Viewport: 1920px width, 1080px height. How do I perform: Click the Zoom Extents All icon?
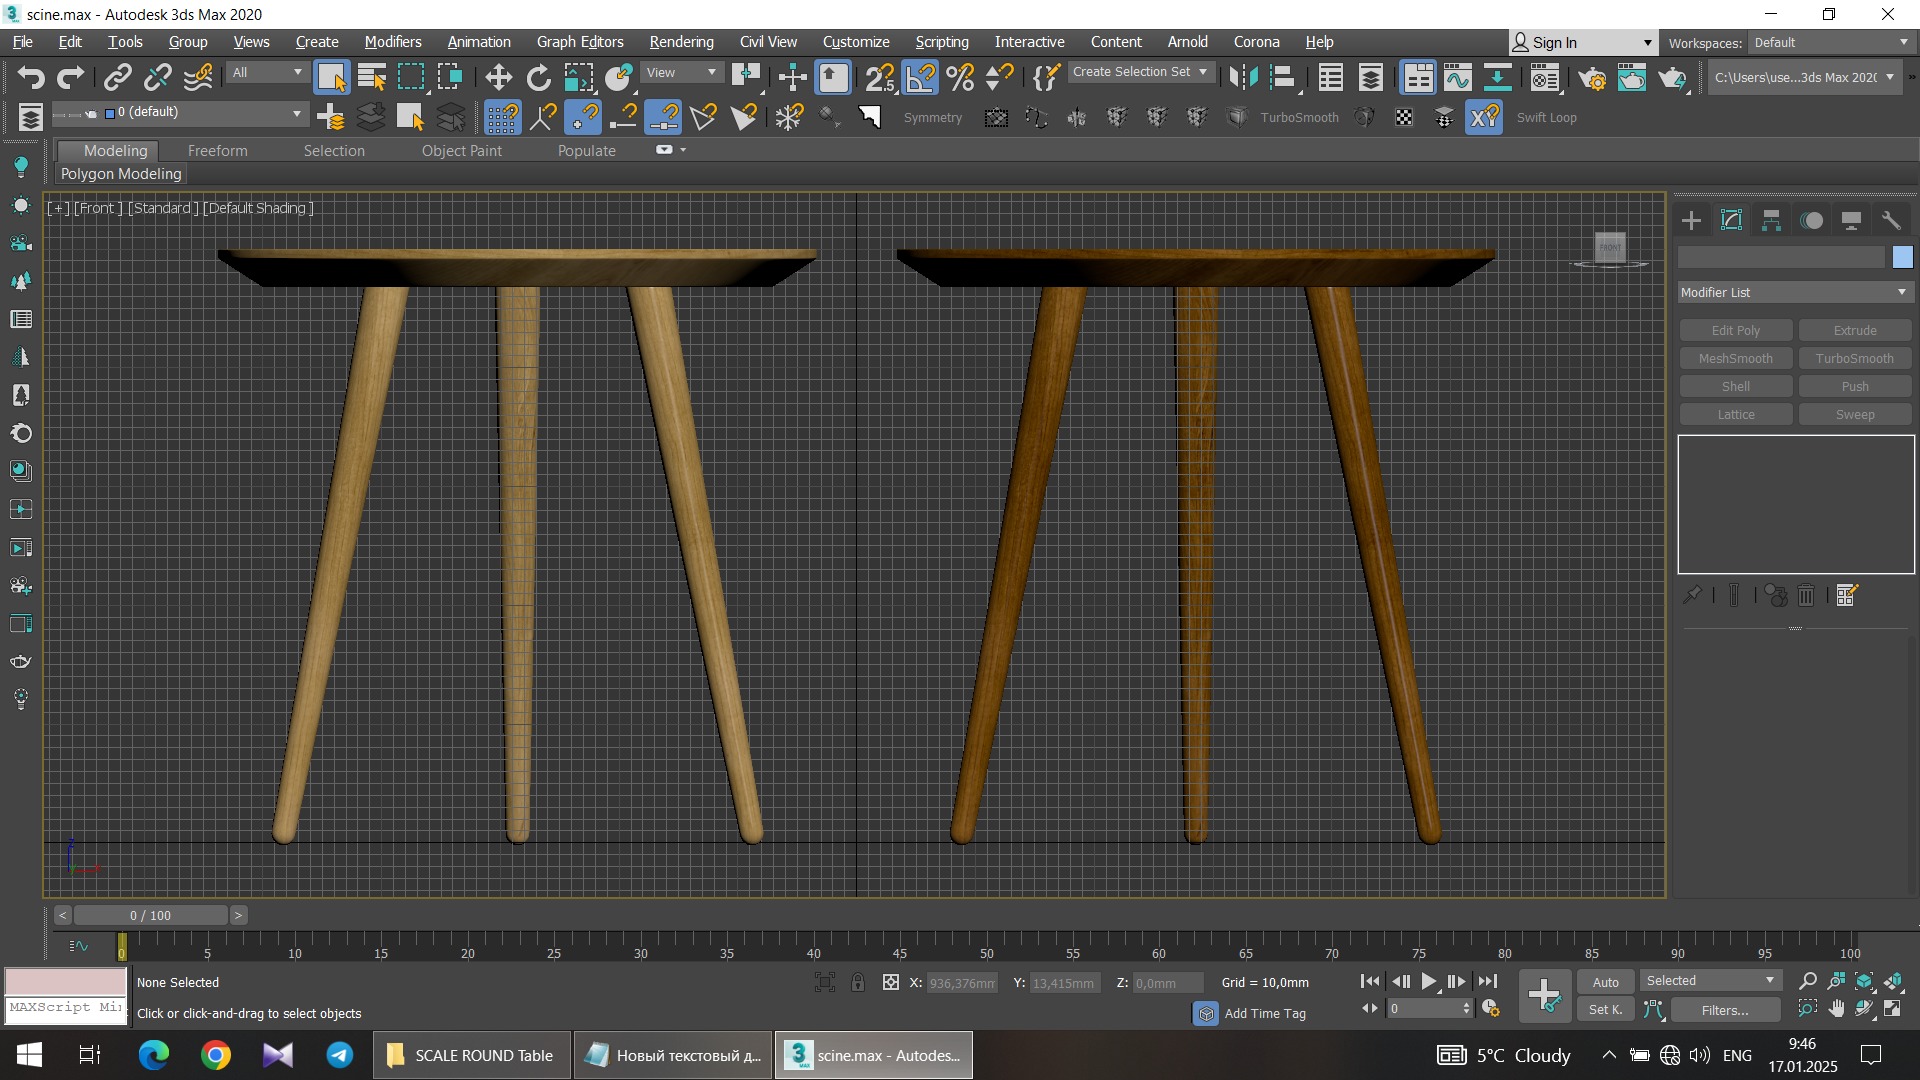[1894, 981]
